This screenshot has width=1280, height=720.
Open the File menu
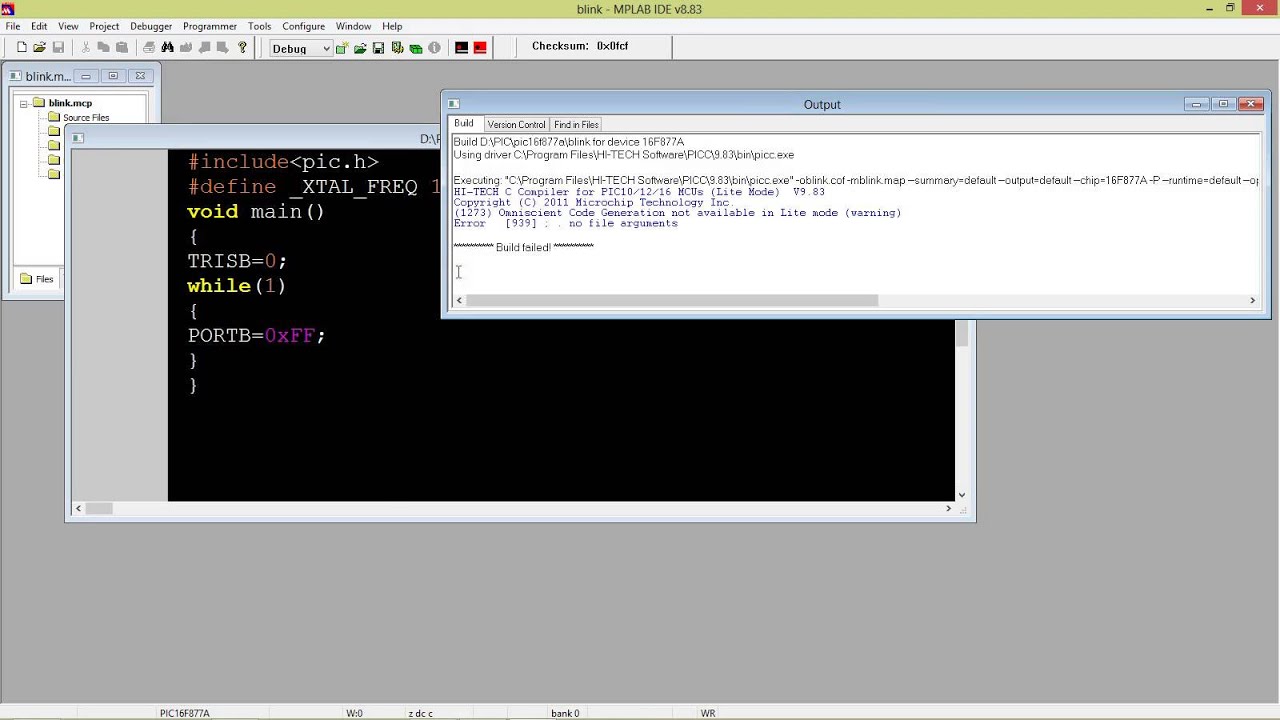pos(13,26)
